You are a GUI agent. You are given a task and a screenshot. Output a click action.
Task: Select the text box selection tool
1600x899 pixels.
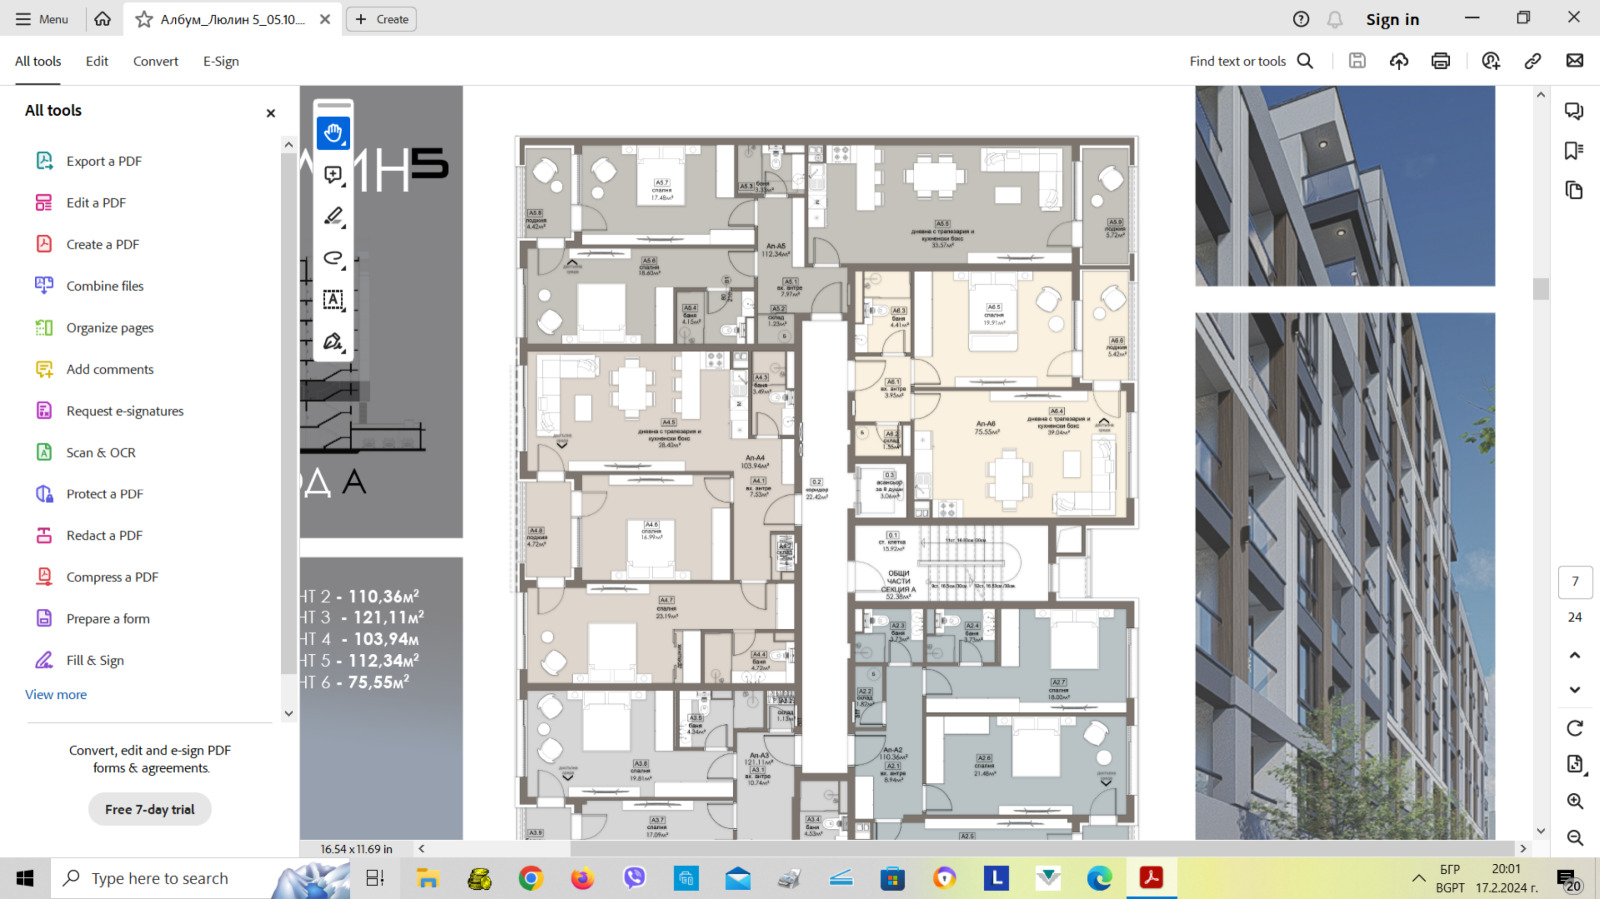coord(333,299)
